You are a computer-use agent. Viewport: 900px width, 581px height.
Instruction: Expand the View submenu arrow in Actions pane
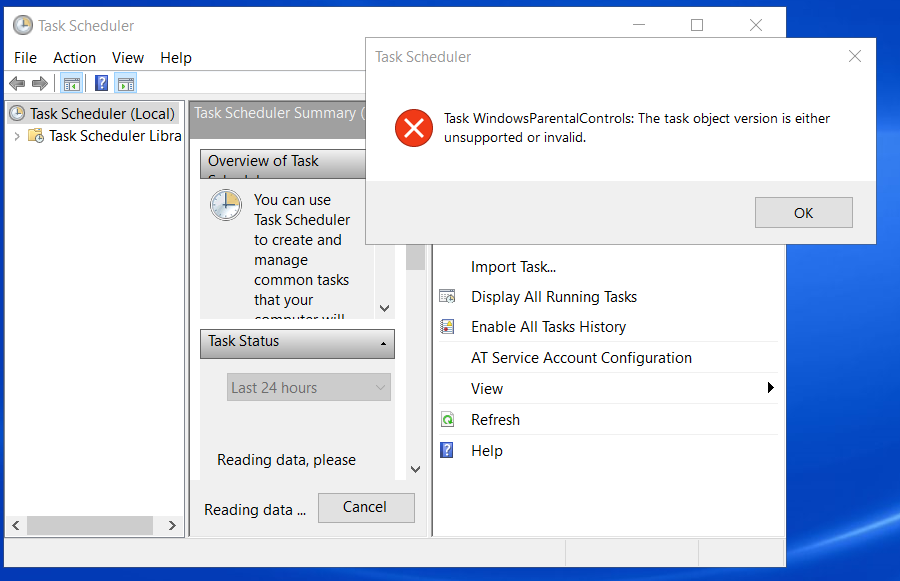pos(770,388)
